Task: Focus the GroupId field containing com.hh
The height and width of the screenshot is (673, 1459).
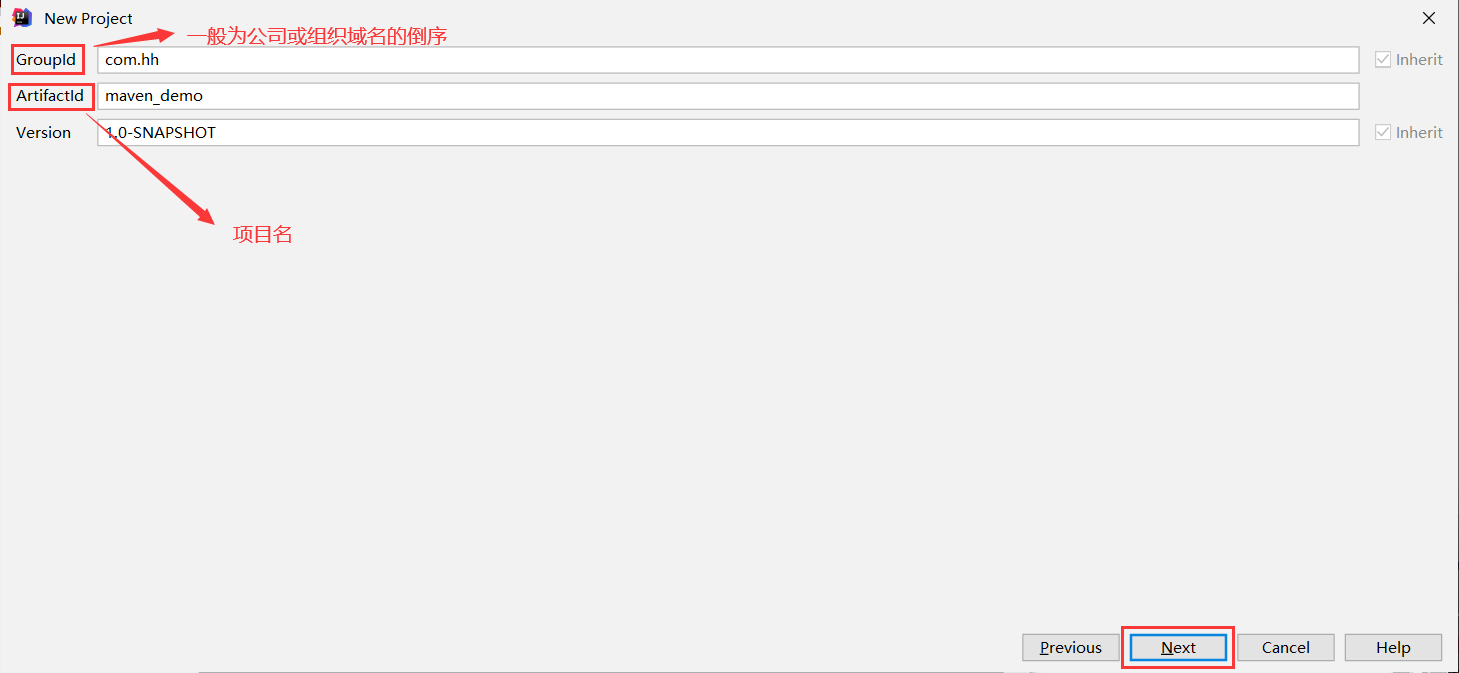Action: coord(728,60)
